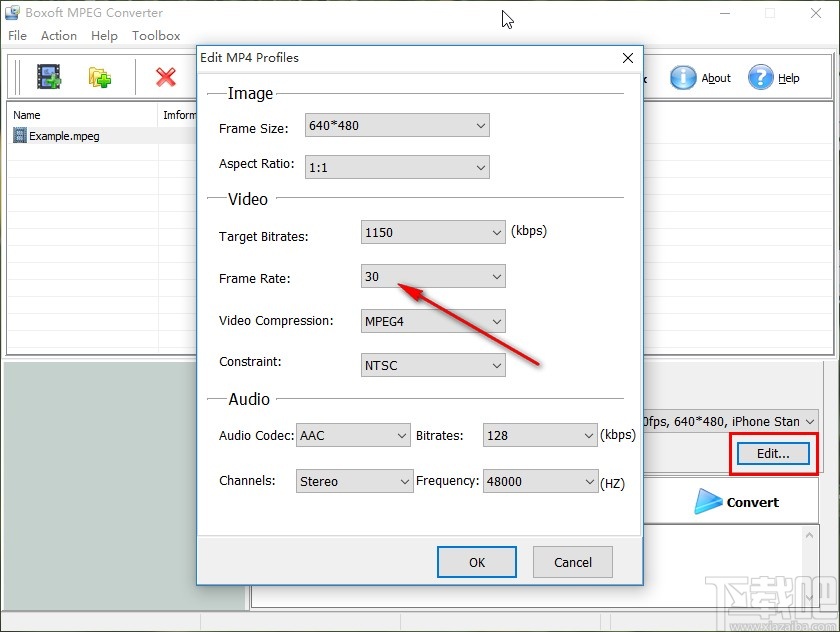The width and height of the screenshot is (840, 632).
Task: Click the Edit... button
Action: pyautogui.click(x=772, y=453)
